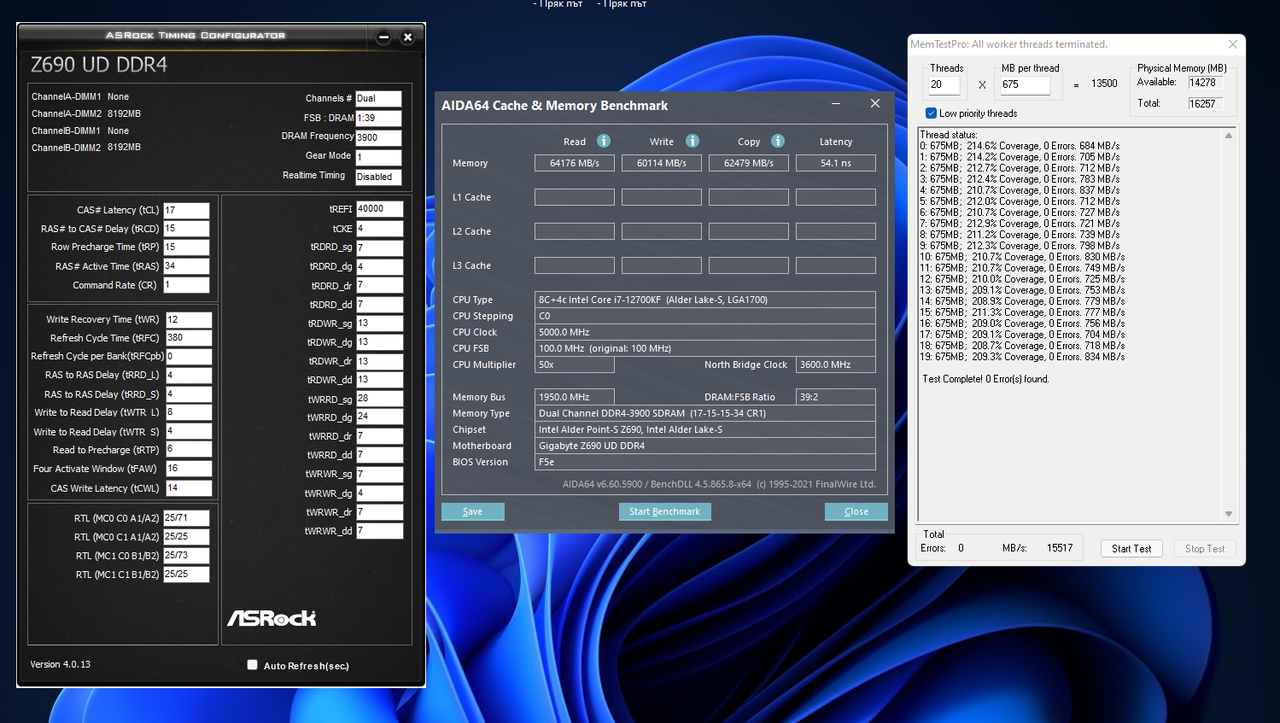This screenshot has width=1280, height=723.
Task: Close AIDA64 window with X icon
Action: (x=875, y=104)
